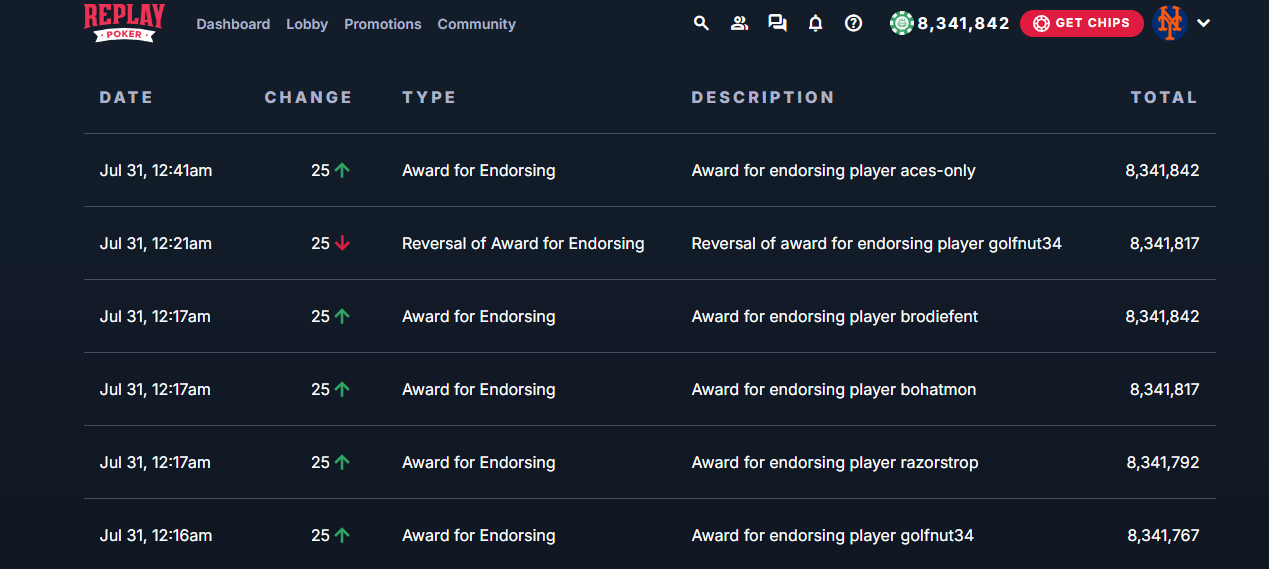Click the 8,341,842 chip balance in header
1269x569 pixels.
[x=964, y=23]
